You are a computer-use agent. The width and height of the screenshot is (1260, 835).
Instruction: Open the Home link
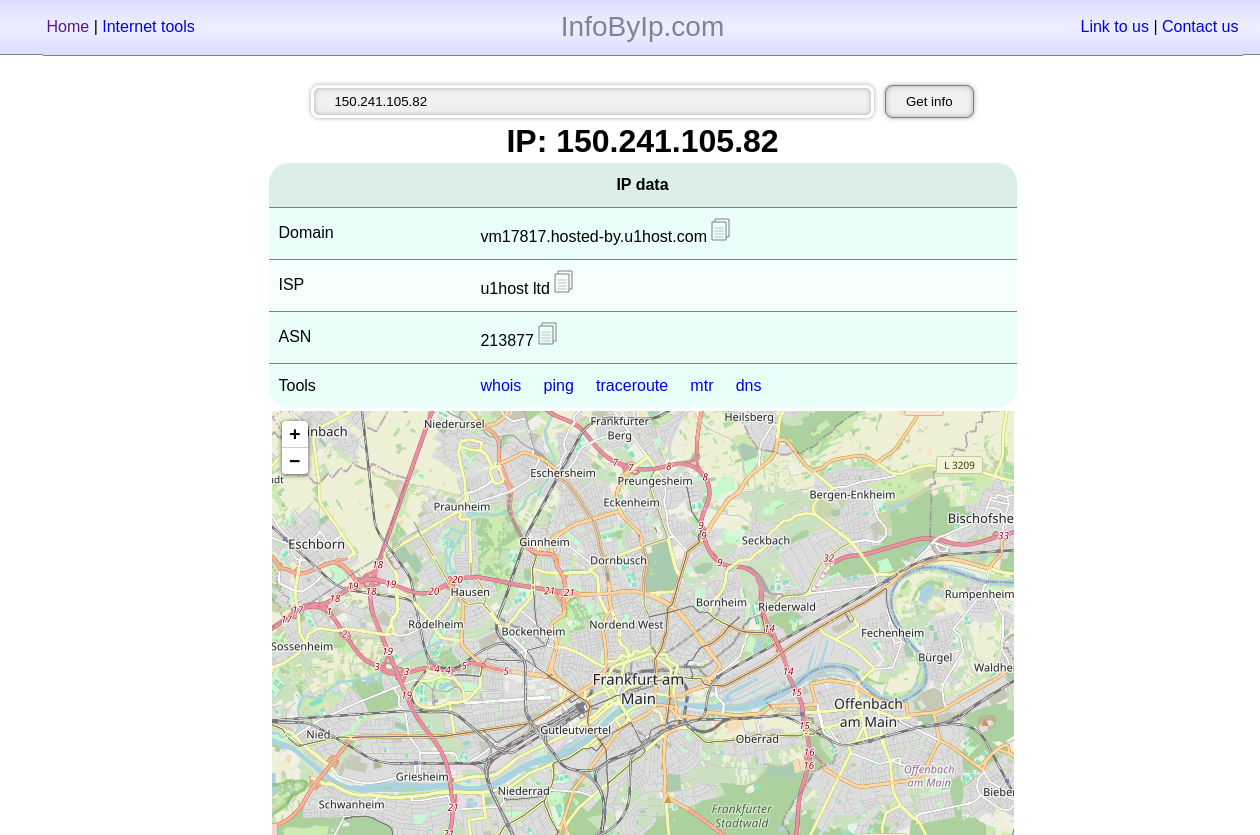[x=67, y=27]
